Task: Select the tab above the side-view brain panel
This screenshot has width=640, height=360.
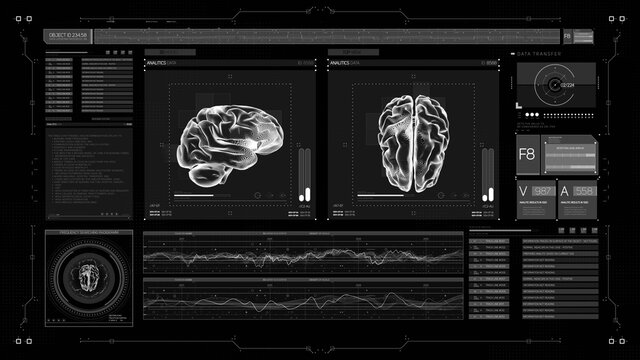Action: click(170, 52)
